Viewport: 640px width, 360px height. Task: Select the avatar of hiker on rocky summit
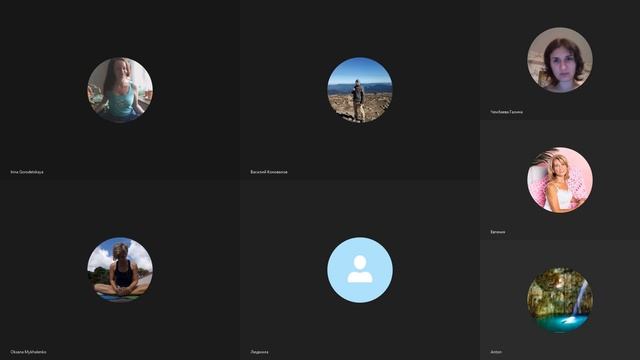[360, 90]
